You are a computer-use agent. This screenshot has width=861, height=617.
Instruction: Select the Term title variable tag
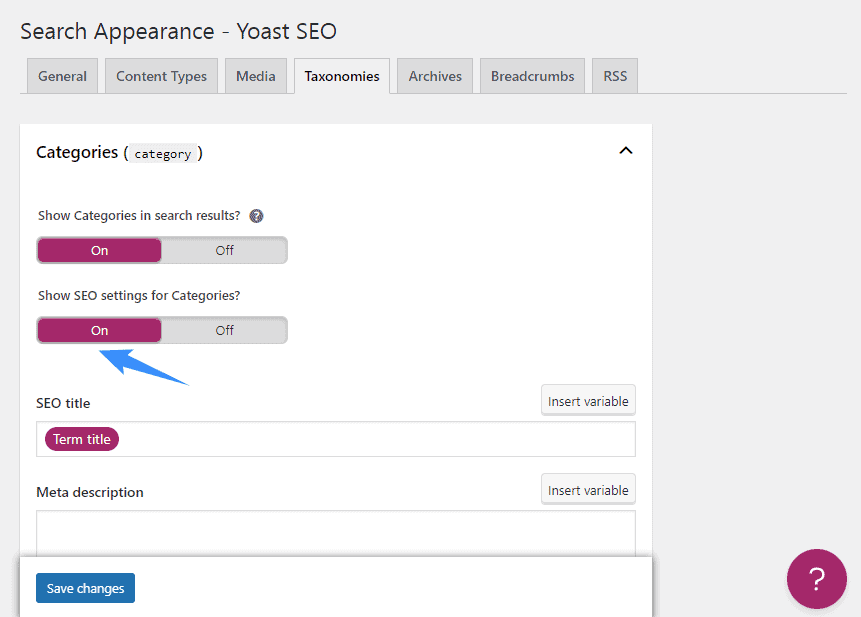tap(82, 439)
